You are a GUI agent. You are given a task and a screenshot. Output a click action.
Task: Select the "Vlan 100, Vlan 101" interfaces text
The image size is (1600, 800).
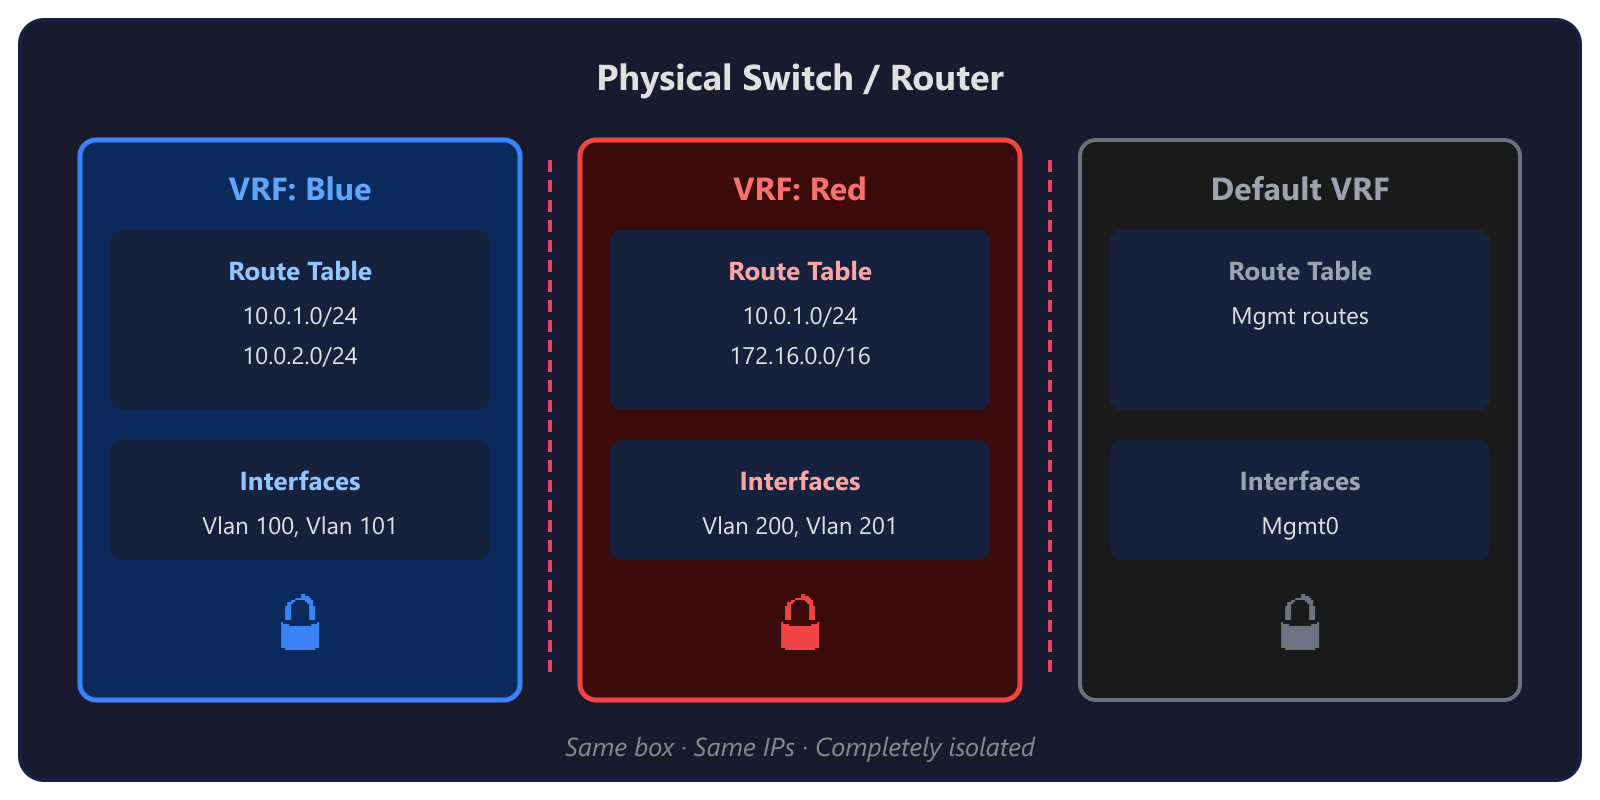(300, 526)
